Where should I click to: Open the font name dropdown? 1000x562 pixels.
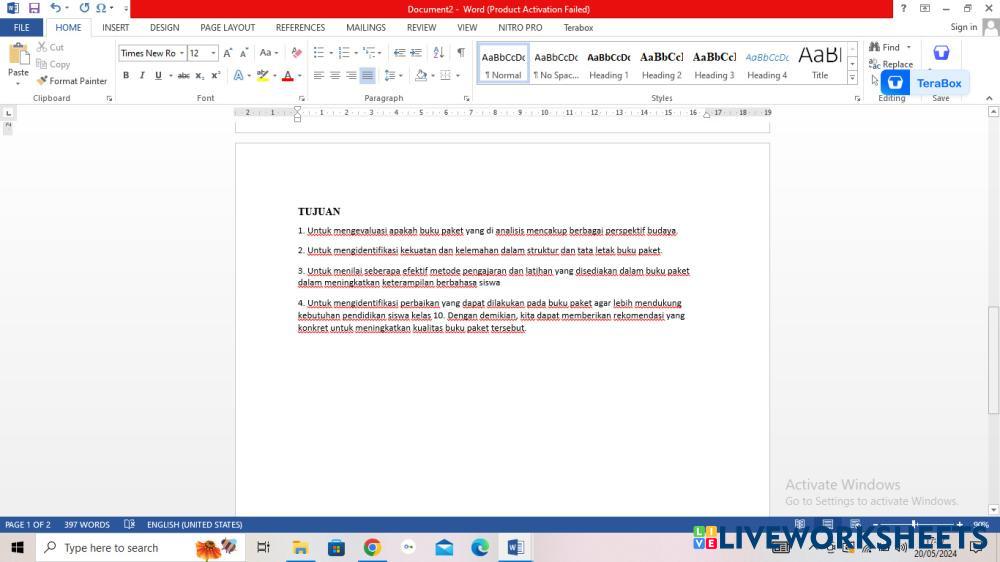click(x=181, y=53)
